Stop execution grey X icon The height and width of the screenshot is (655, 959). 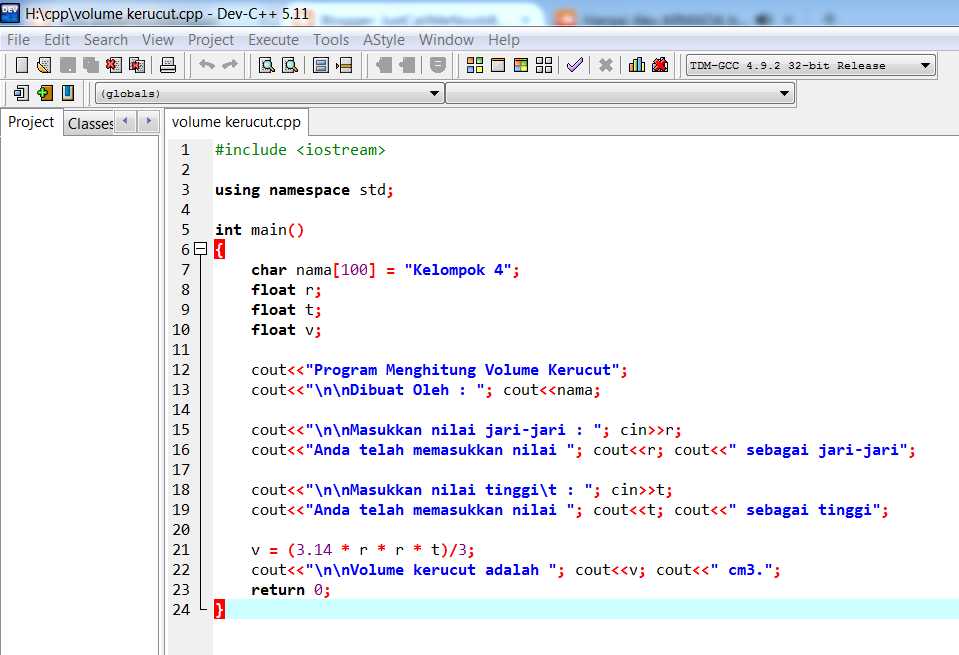click(605, 65)
